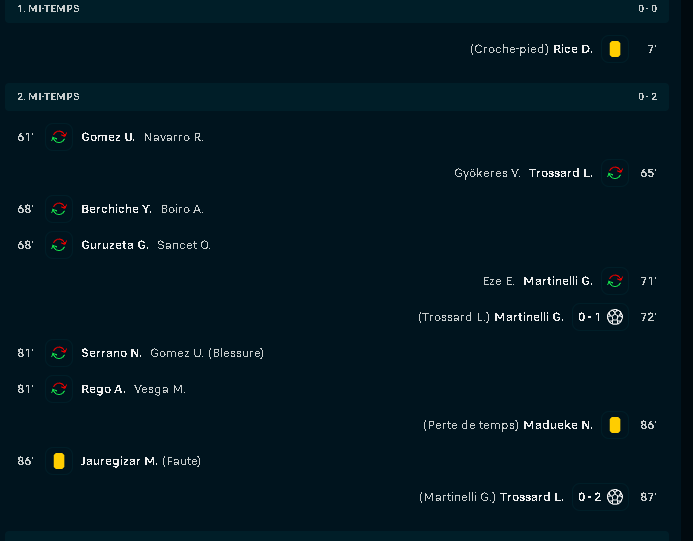Click the 0-1 score label
This screenshot has width=693, height=541.
tap(589, 317)
